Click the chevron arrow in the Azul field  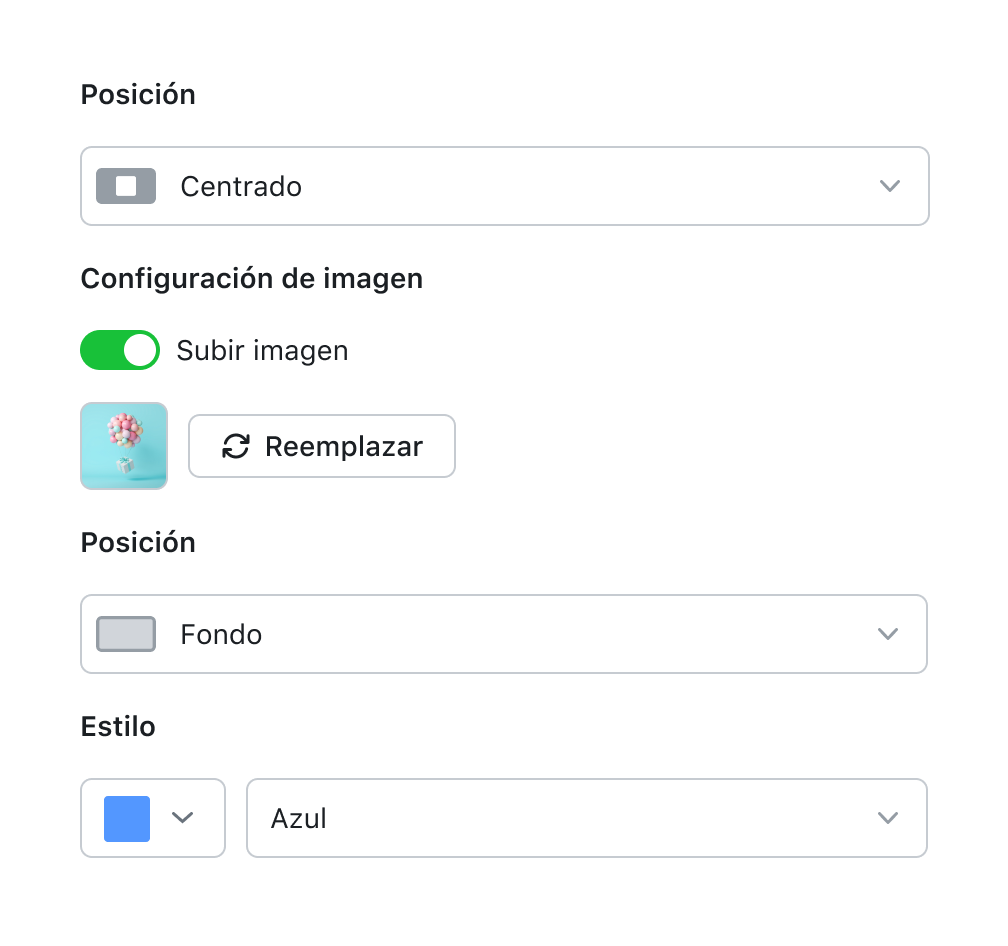coord(887,818)
